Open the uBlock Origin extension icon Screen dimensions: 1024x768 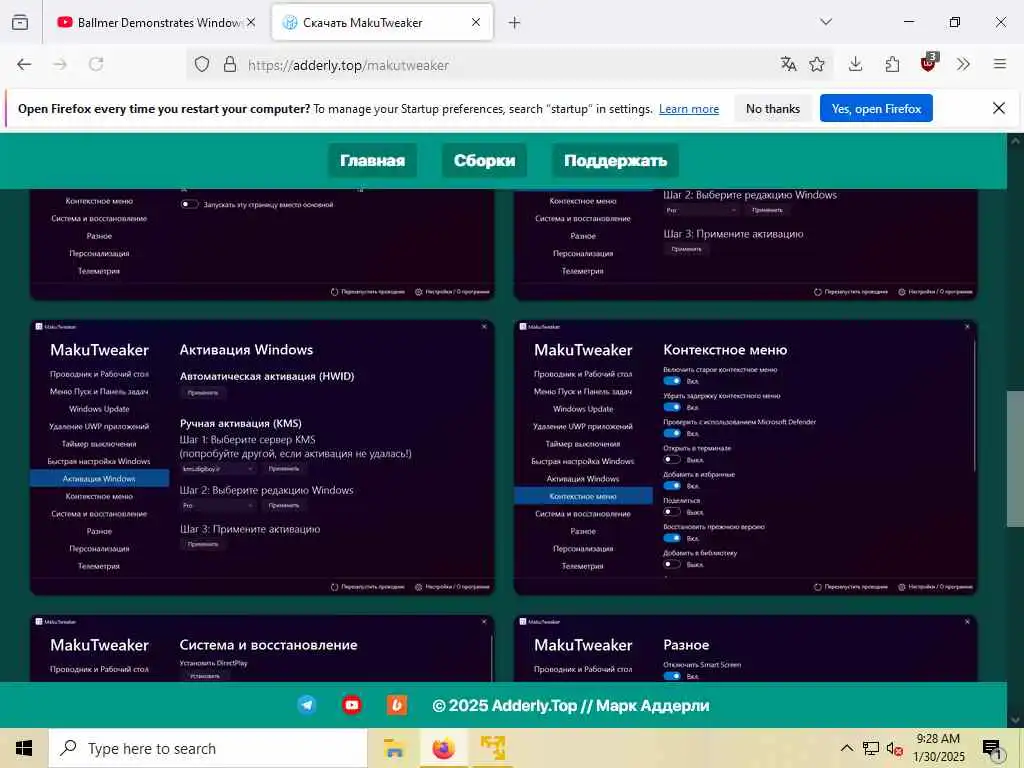pyautogui.click(x=928, y=63)
